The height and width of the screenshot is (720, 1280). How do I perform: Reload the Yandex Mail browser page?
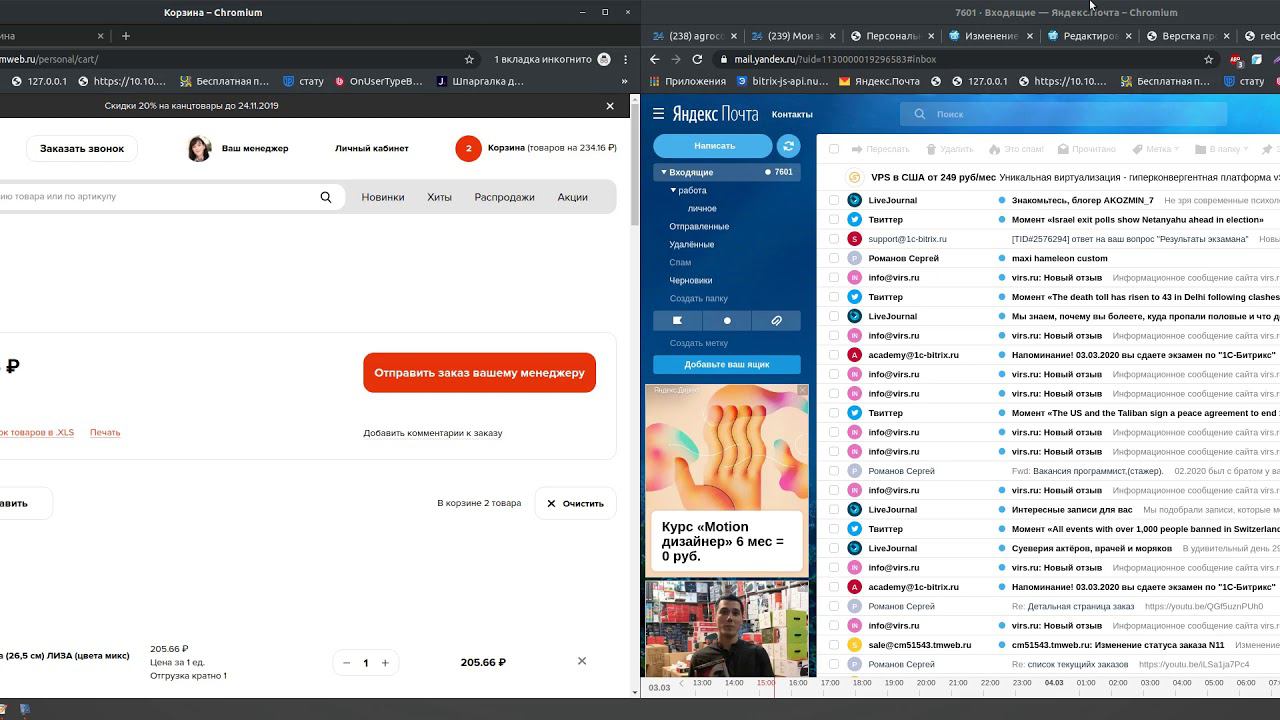697,59
